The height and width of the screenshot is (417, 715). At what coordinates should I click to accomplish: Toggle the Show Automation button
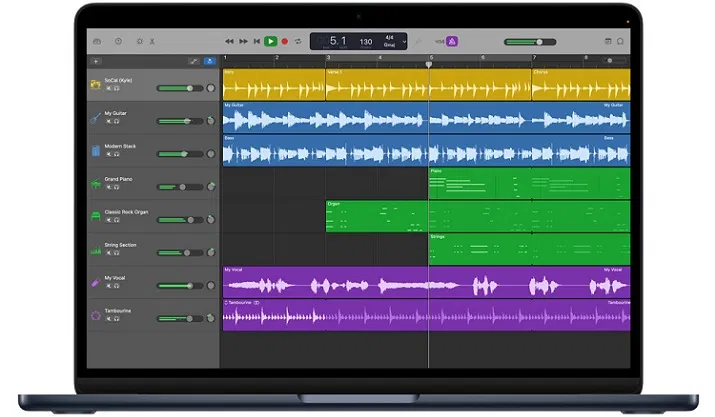[194, 62]
